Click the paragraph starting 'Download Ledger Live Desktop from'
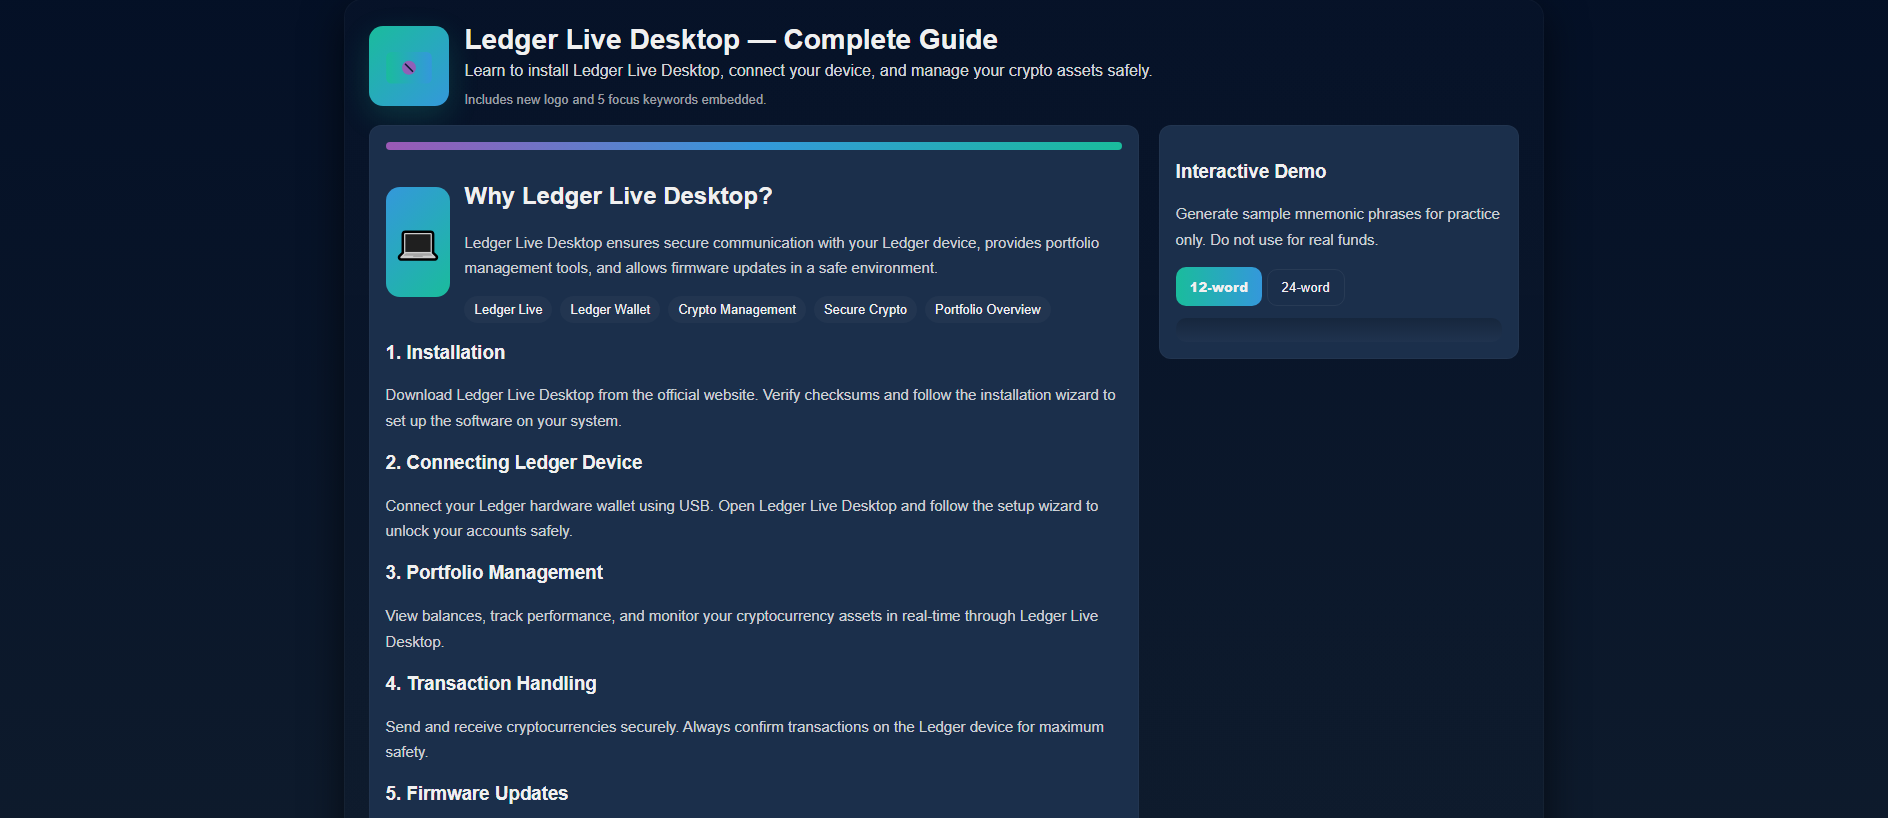The width and height of the screenshot is (1888, 818). click(x=751, y=408)
